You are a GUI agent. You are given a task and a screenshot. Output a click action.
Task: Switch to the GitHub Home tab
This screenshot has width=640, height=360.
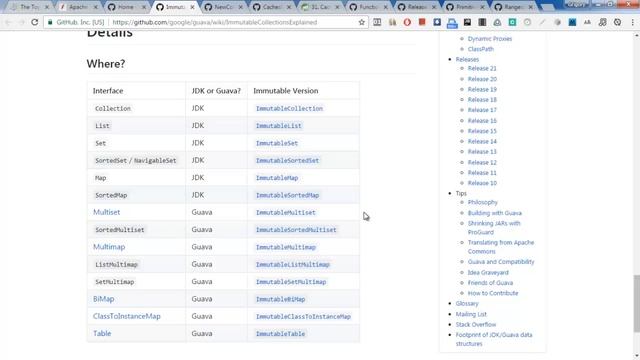click(x=125, y=7)
